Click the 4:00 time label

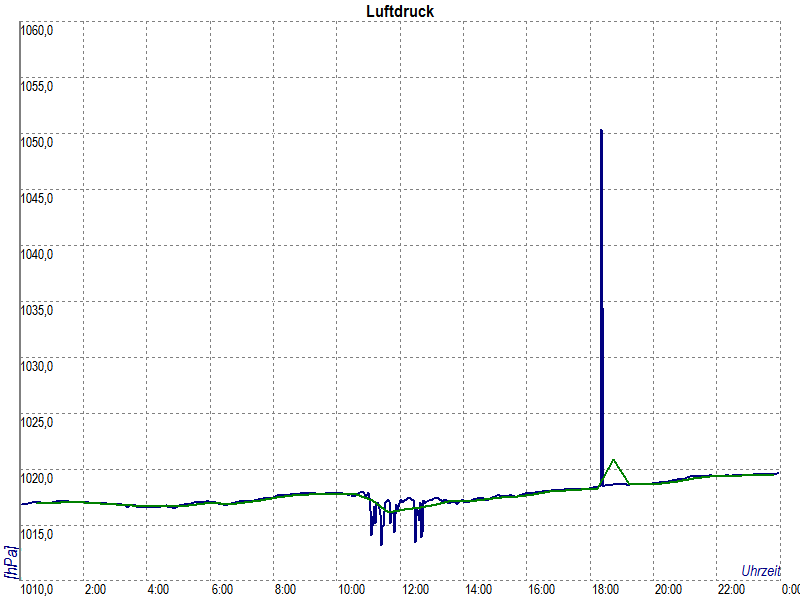tap(158, 590)
